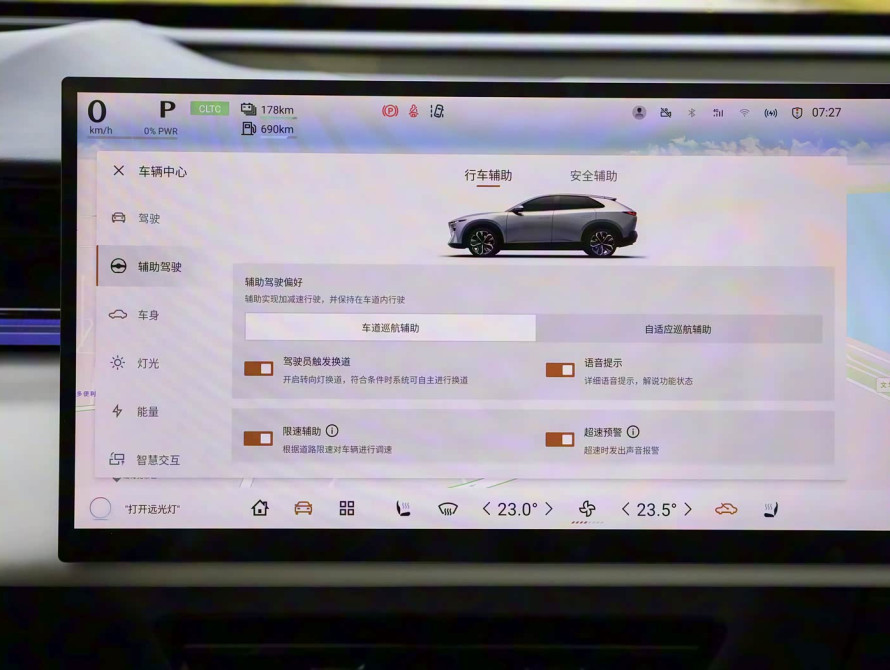Switch to the 安全辅助 tab

[594, 176]
